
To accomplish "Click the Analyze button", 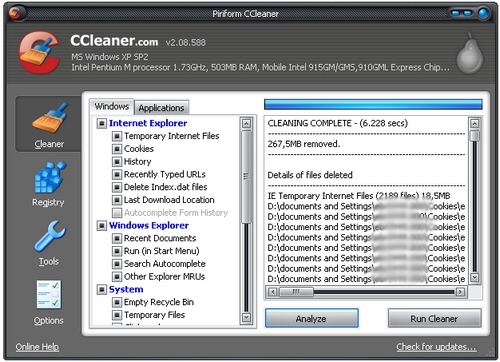I will click(311, 319).
